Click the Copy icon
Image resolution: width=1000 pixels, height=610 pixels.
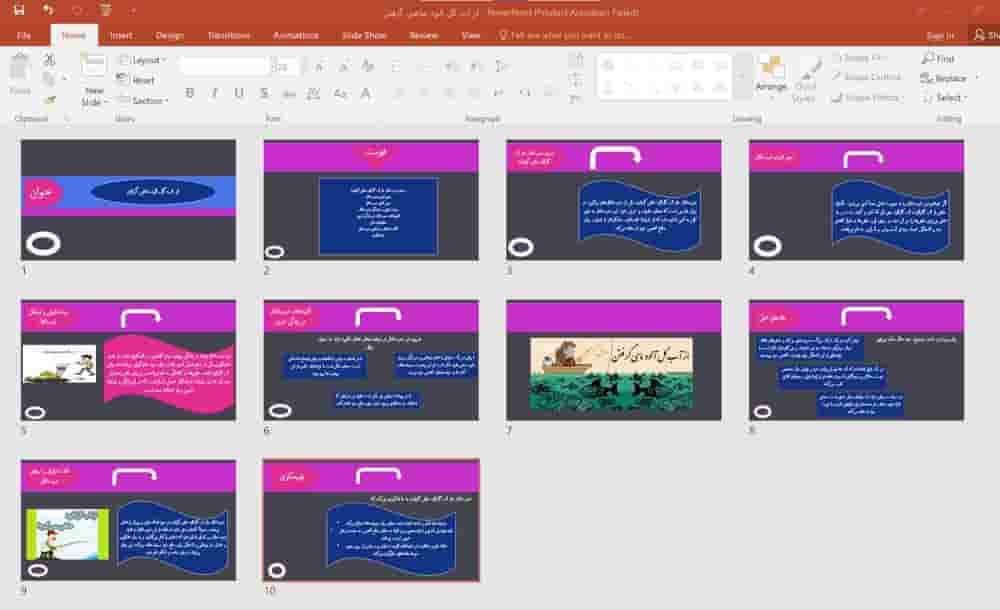coord(48,78)
